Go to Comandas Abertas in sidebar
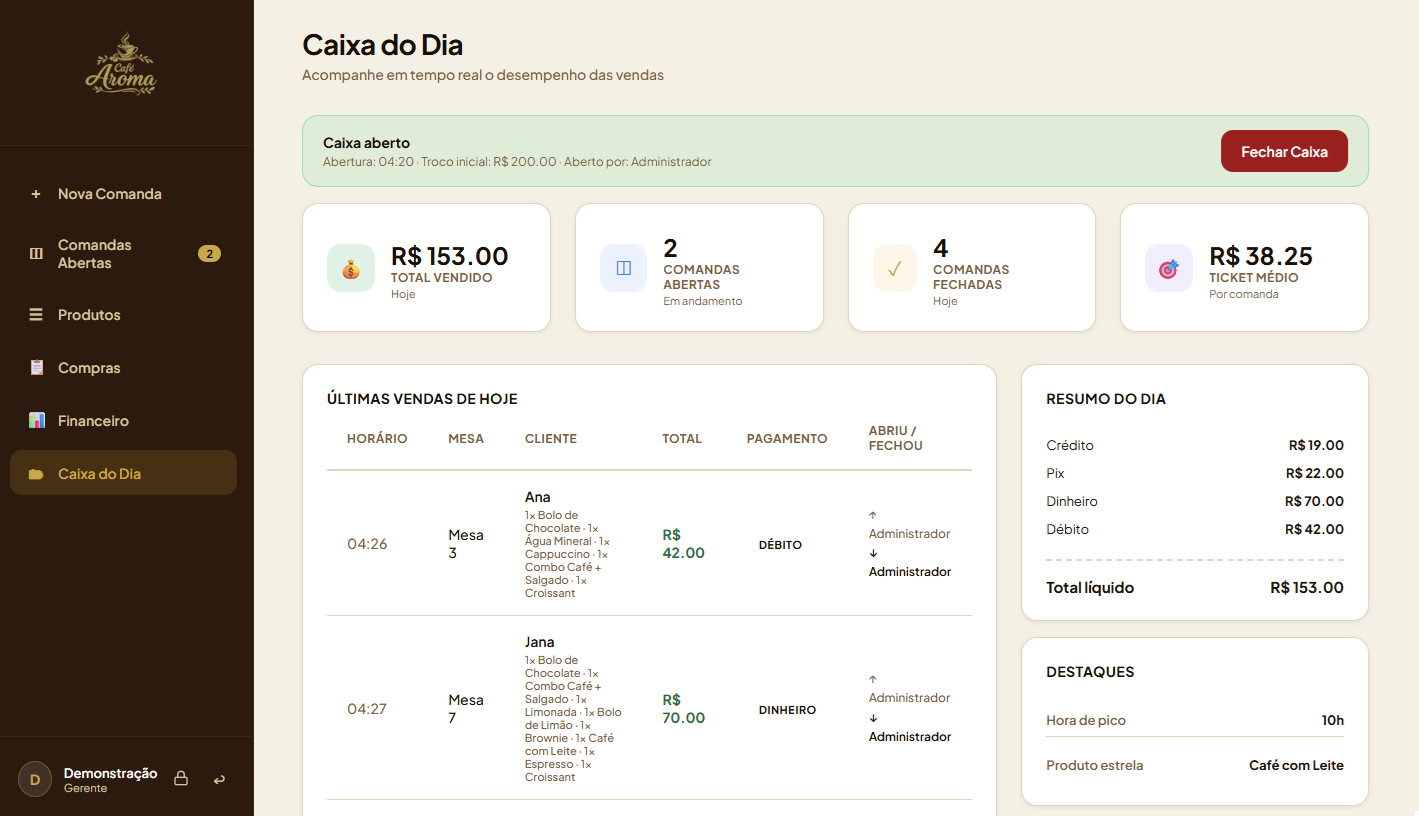The height and width of the screenshot is (816, 1419). tap(123, 254)
